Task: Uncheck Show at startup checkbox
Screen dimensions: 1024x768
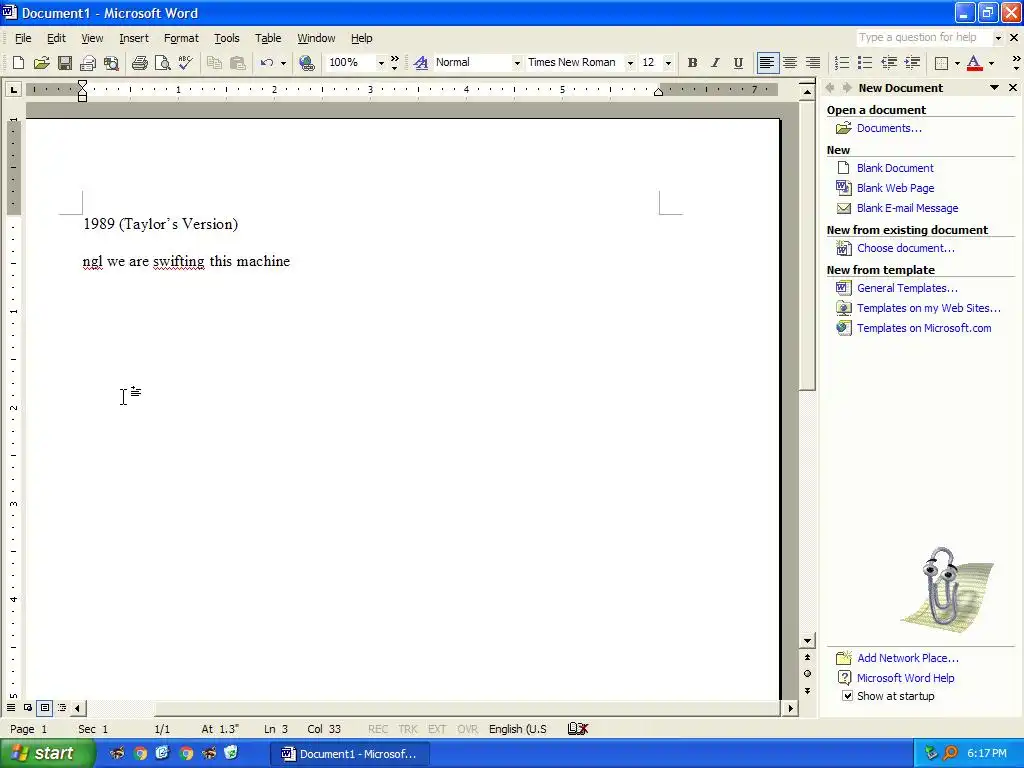Action: pos(847,696)
